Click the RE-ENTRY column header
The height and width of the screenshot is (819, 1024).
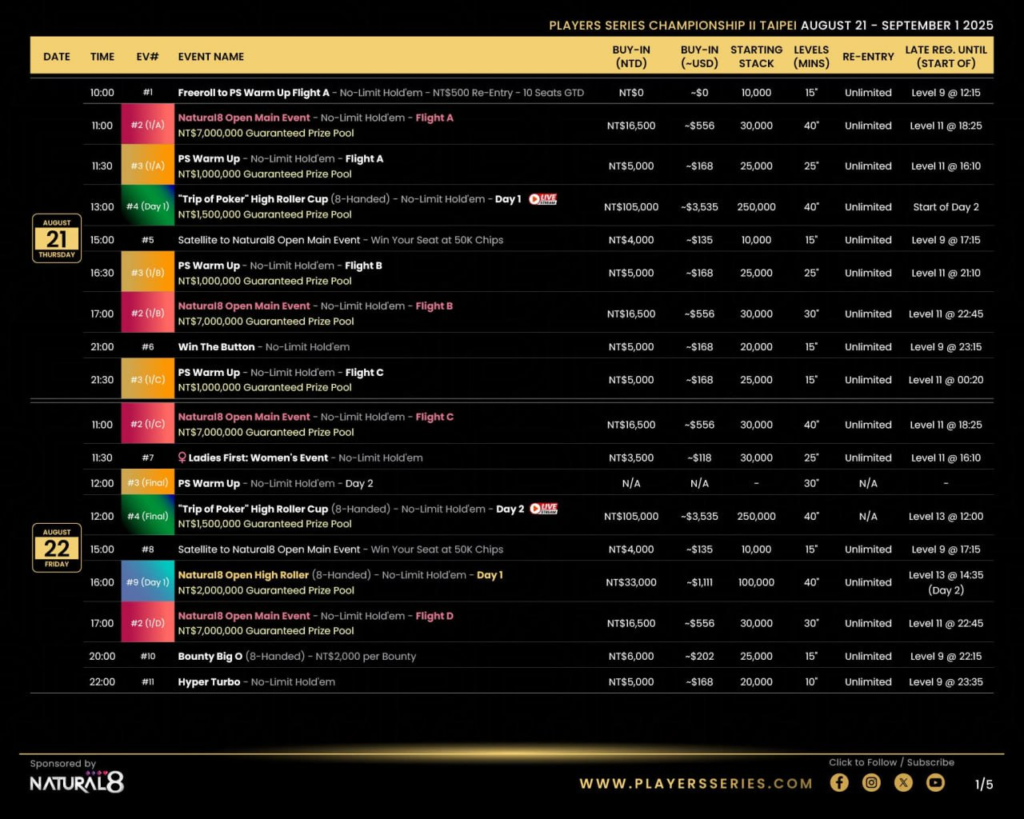point(867,57)
